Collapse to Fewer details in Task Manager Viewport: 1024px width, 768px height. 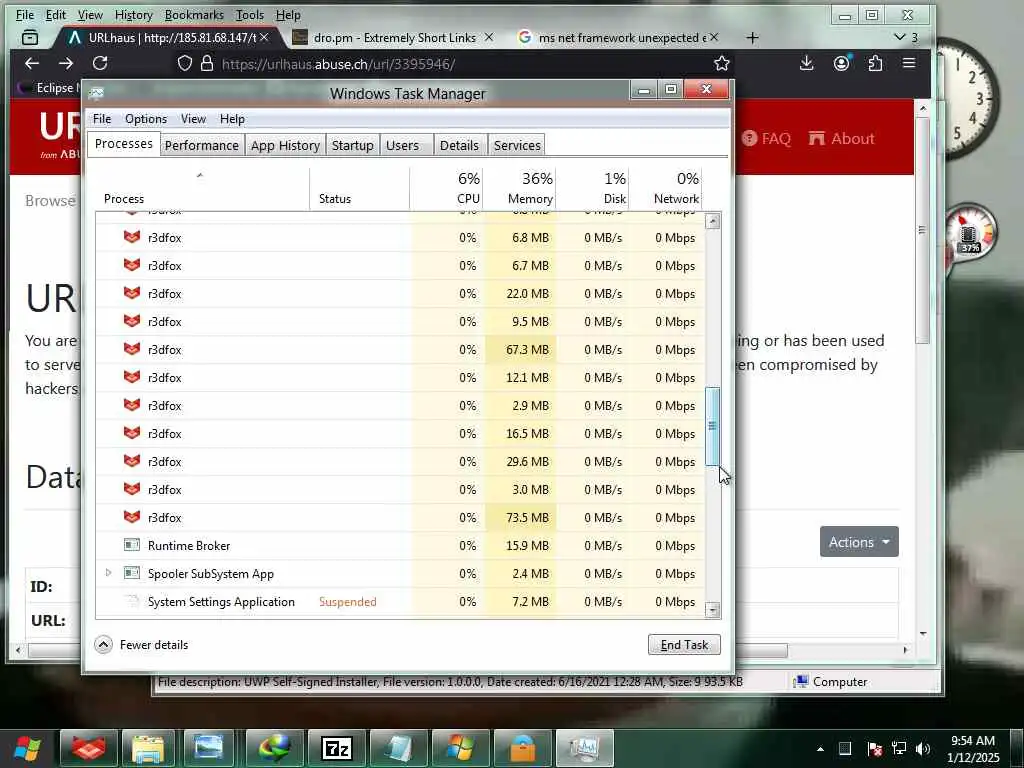click(142, 645)
